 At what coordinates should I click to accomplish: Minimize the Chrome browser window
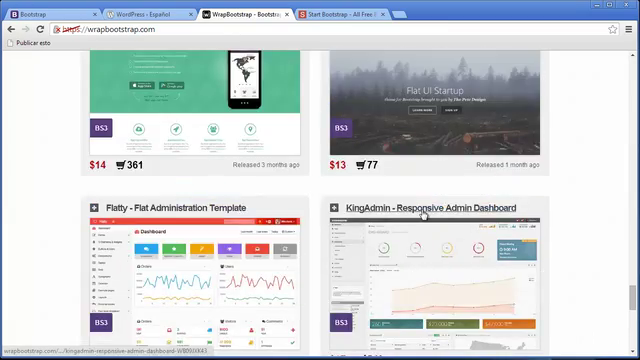click(597, 4)
